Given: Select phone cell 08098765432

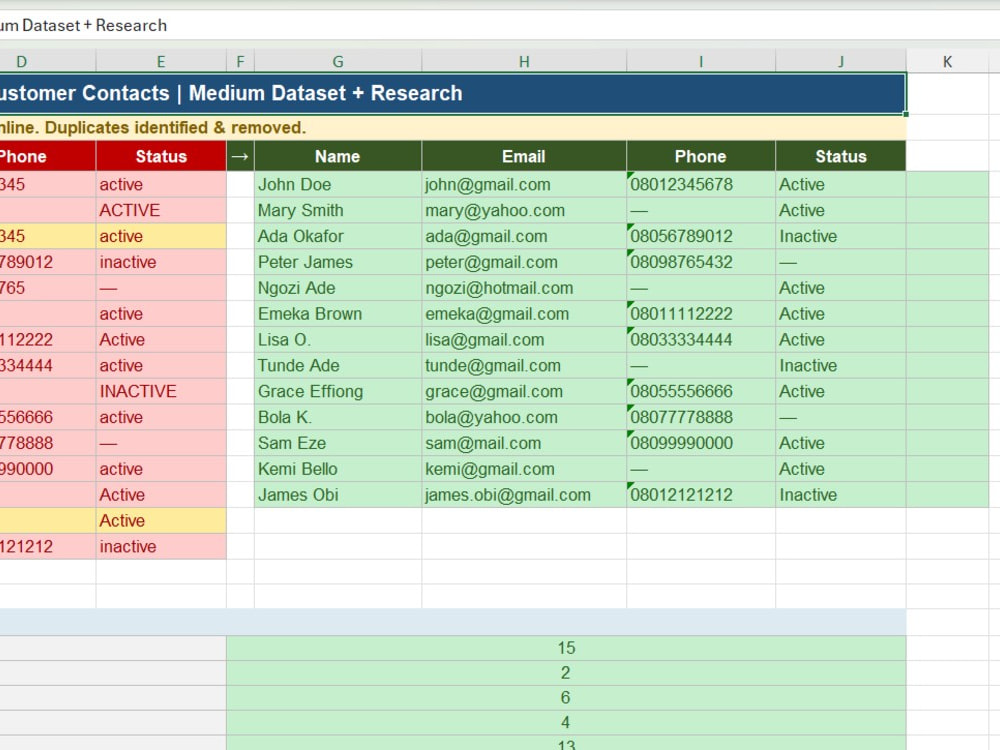Looking at the screenshot, I should pyautogui.click(x=701, y=262).
